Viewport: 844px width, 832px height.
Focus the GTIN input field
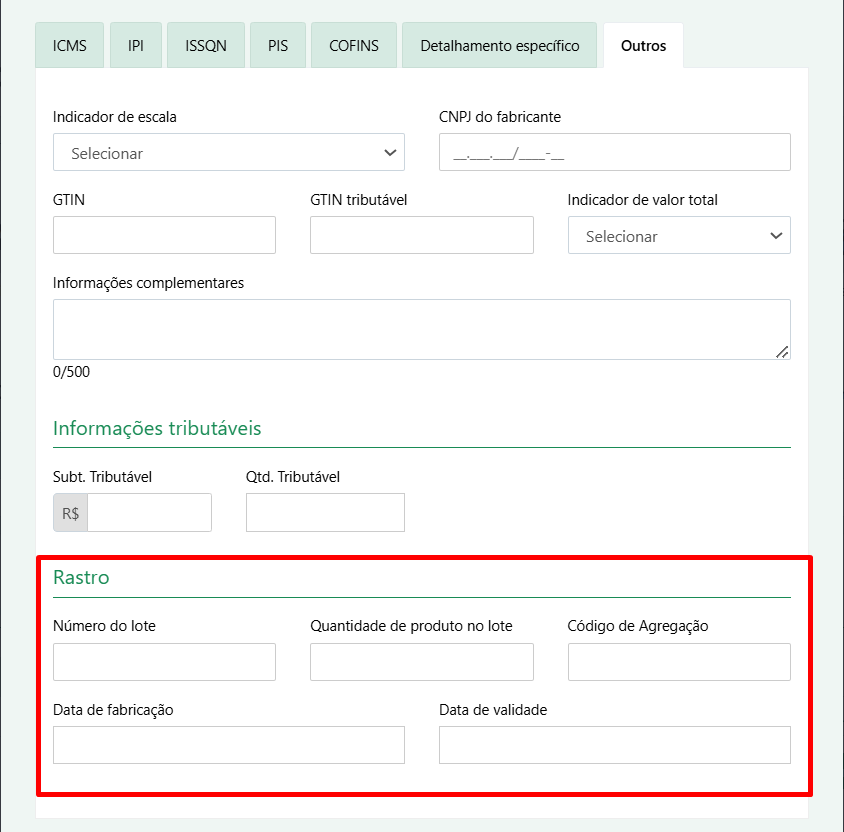click(x=164, y=235)
